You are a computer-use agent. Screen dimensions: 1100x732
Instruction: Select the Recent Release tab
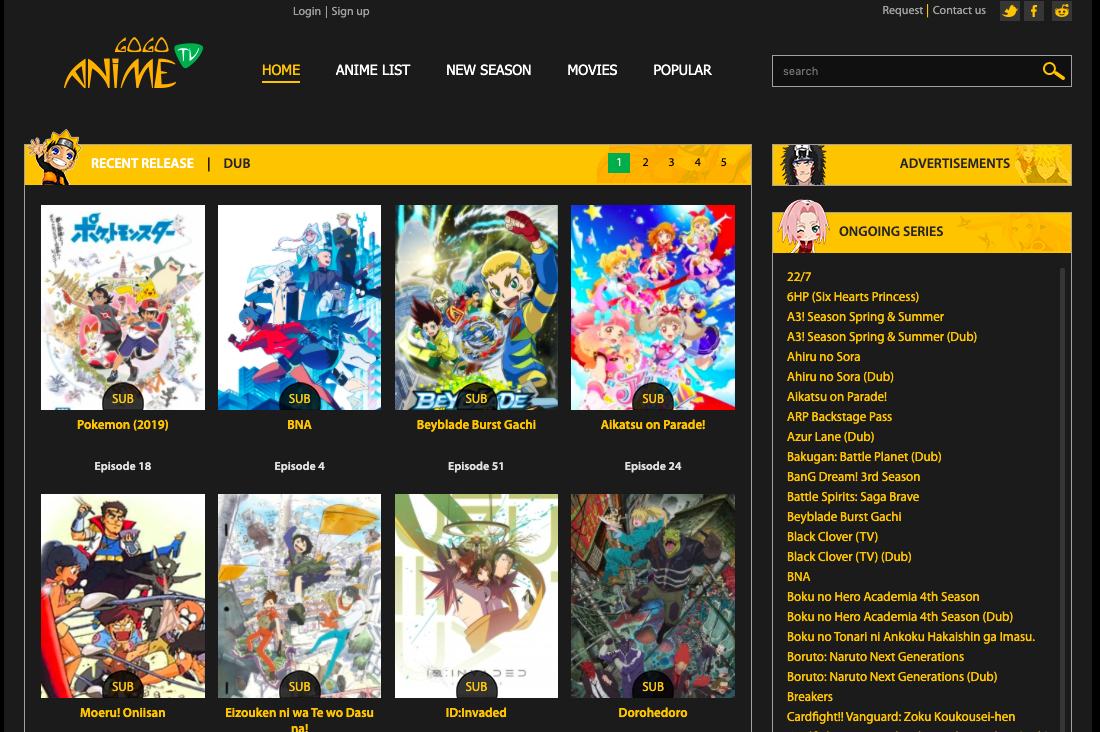(x=142, y=163)
